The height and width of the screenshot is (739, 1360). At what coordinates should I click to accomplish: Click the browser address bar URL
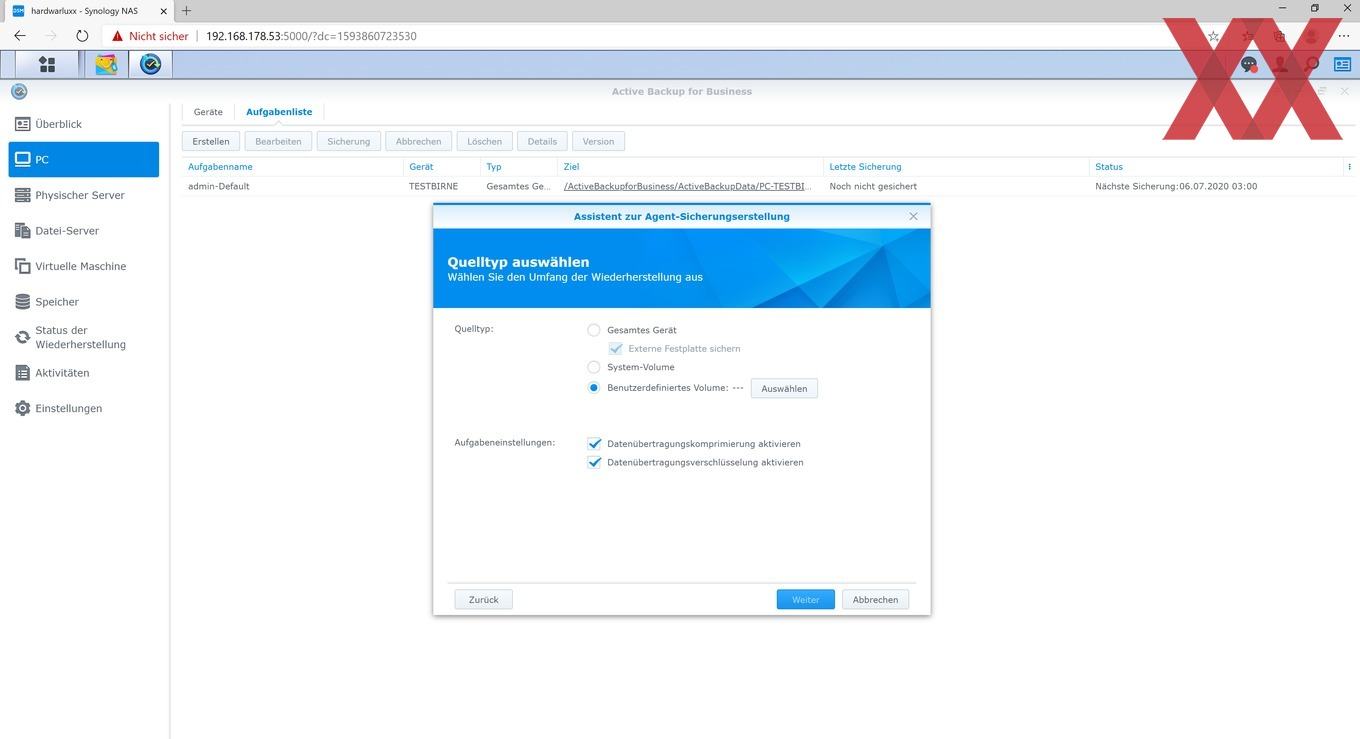[x=311, y=36]
